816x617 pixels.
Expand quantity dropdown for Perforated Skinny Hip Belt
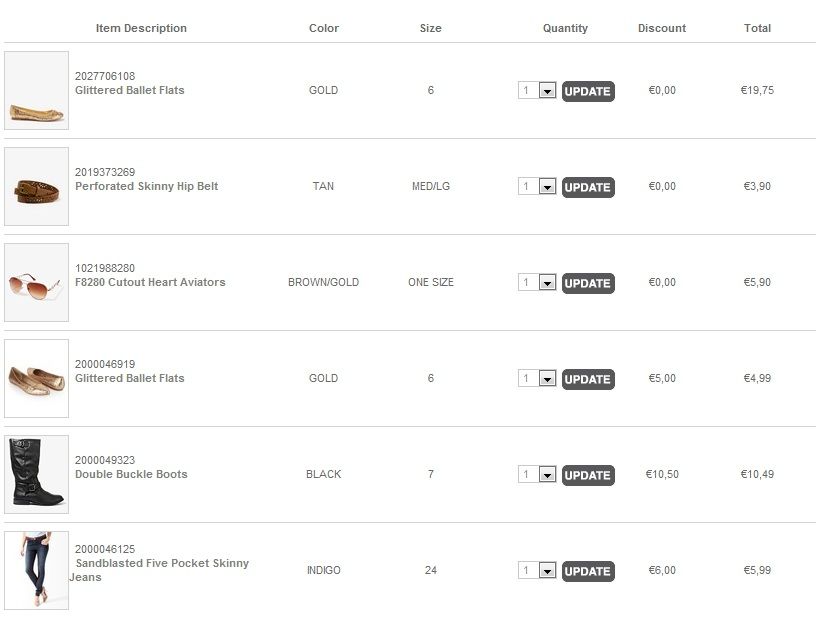click(547, 186)
